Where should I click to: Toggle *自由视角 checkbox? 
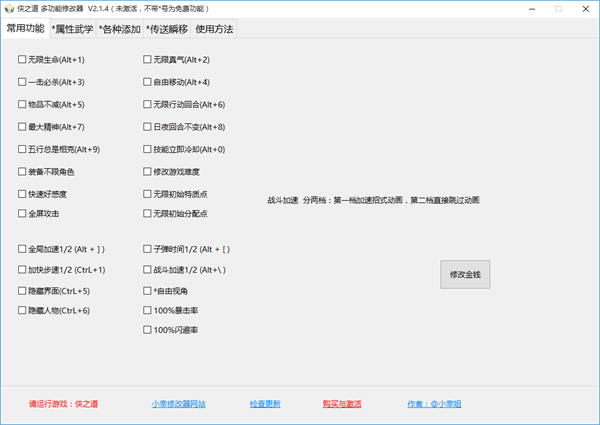pyautogui.click(x=147, y=291)
